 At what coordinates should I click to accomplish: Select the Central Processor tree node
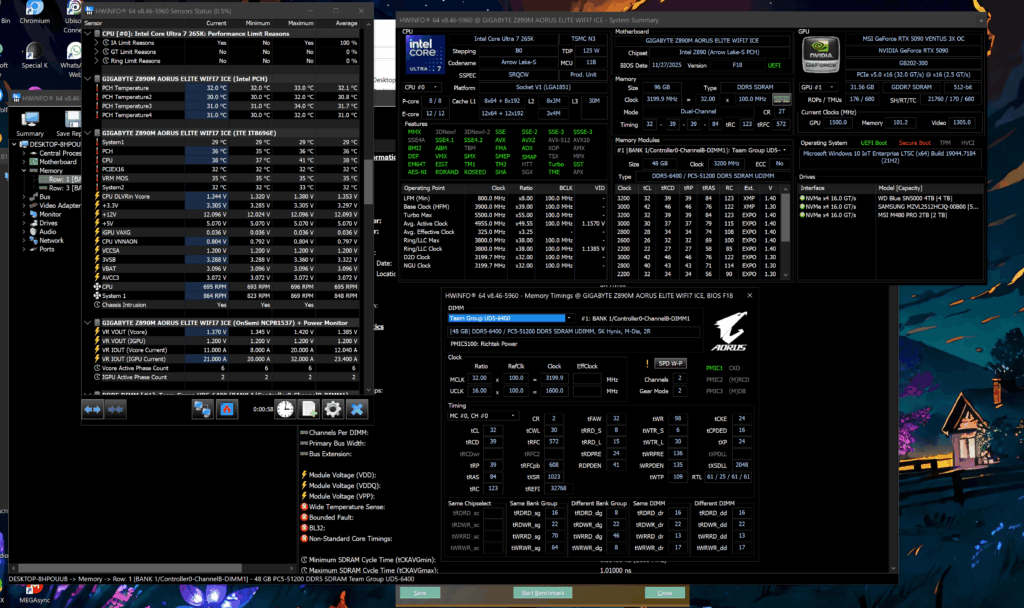tap(60, 153)
